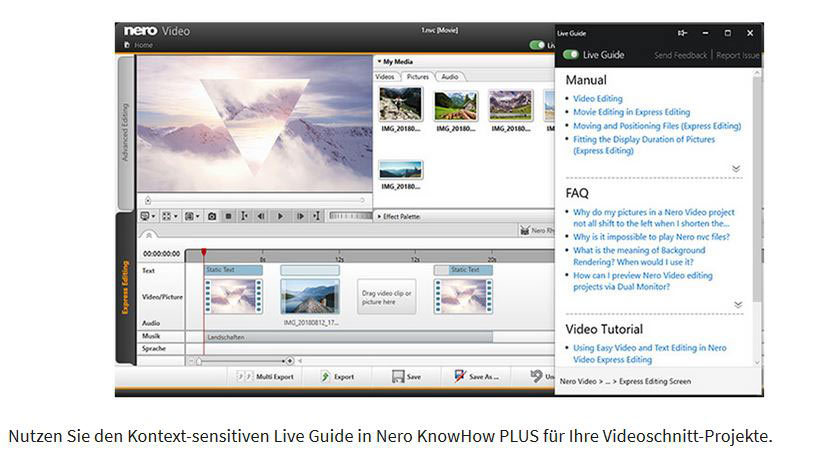Screen dimensions: 823x467
Task: Select the green valley photo thumbnail
Action: point(456,105)
